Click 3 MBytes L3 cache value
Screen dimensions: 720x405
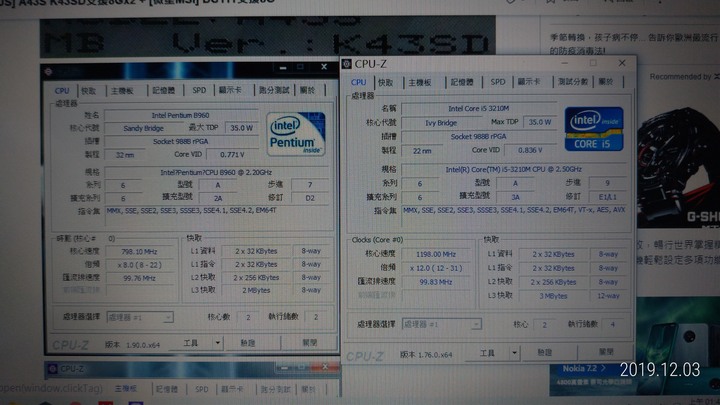pos(553,296)
